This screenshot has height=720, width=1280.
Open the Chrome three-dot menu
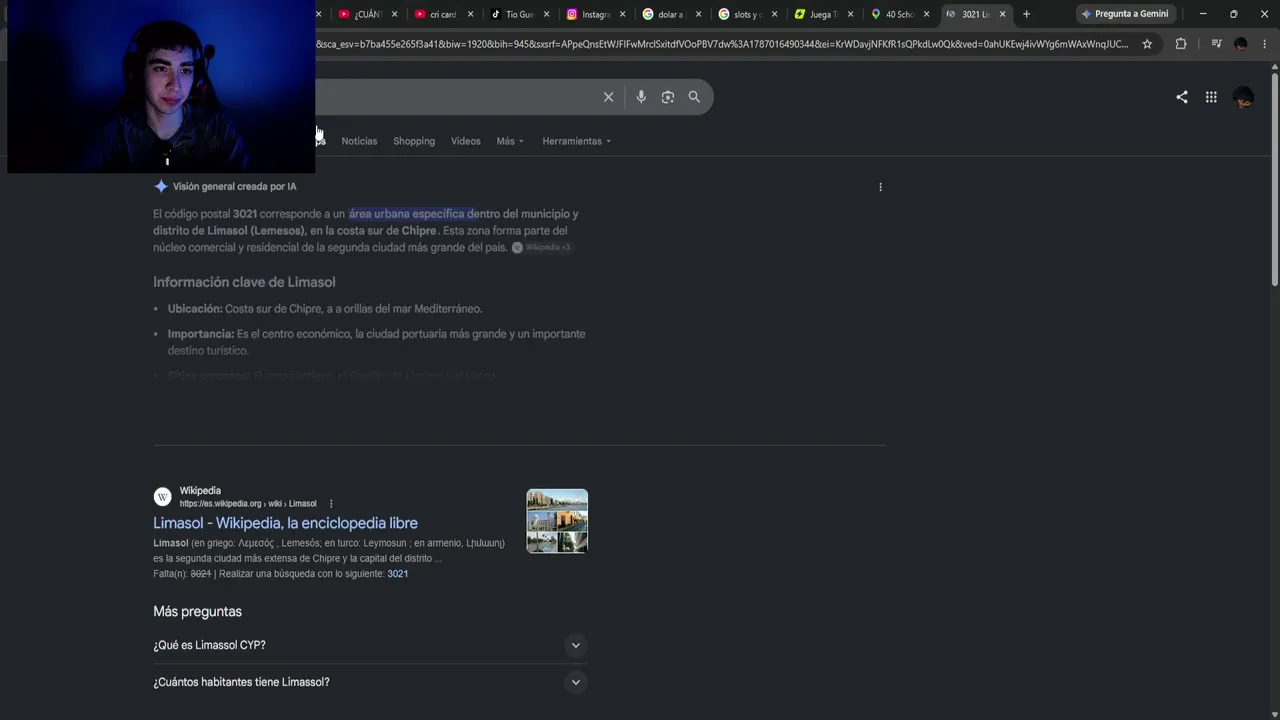pyautogui.click(x=1265, y=44)
